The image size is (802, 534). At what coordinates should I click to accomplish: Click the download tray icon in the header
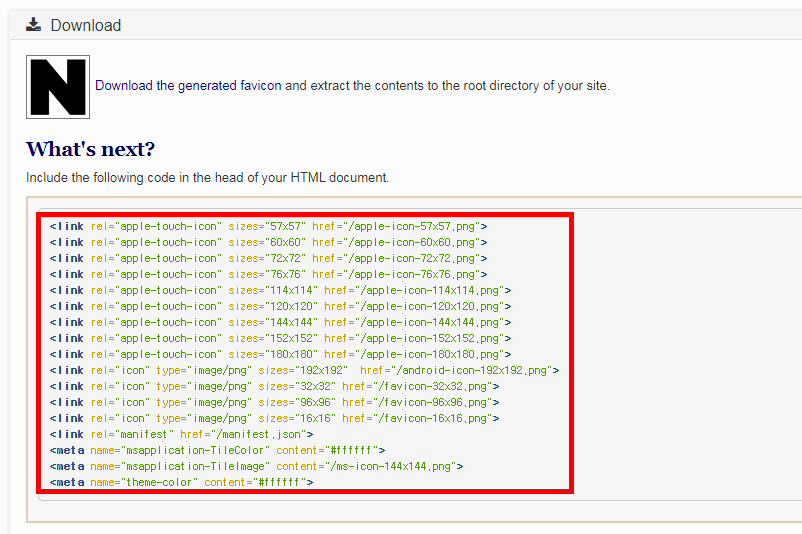click(x=34, y=25)
